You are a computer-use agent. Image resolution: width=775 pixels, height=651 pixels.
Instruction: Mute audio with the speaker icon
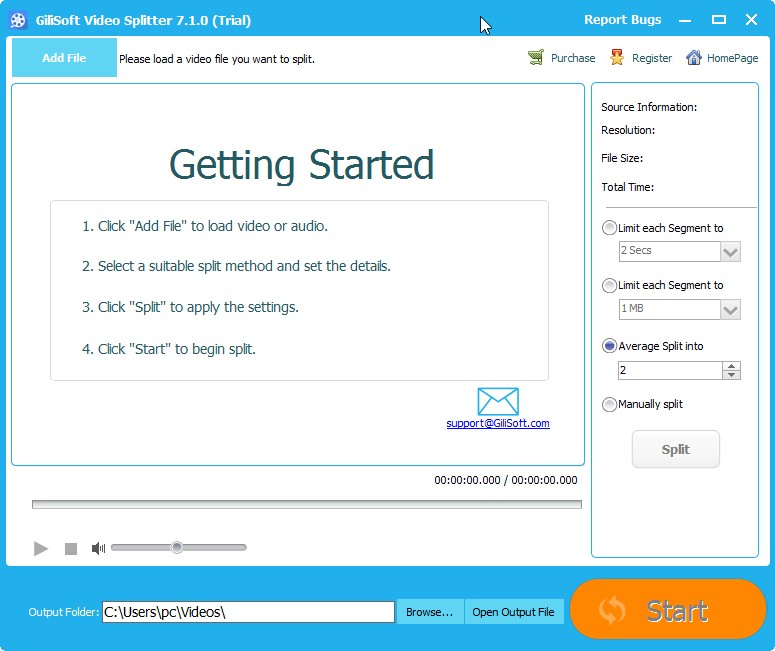(x=98, y=548)
